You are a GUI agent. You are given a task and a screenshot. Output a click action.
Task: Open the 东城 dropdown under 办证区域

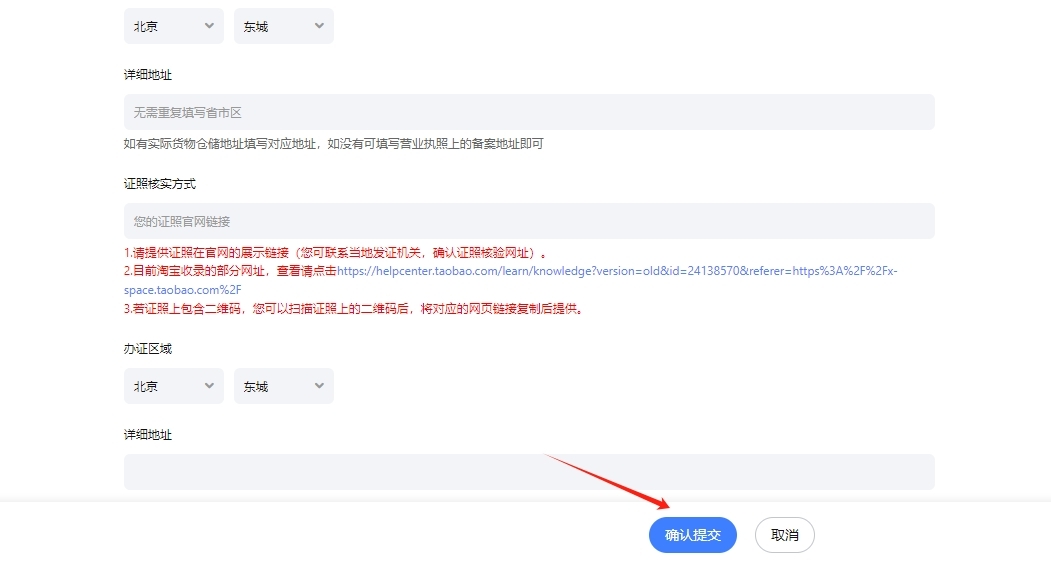coord(283,386)
